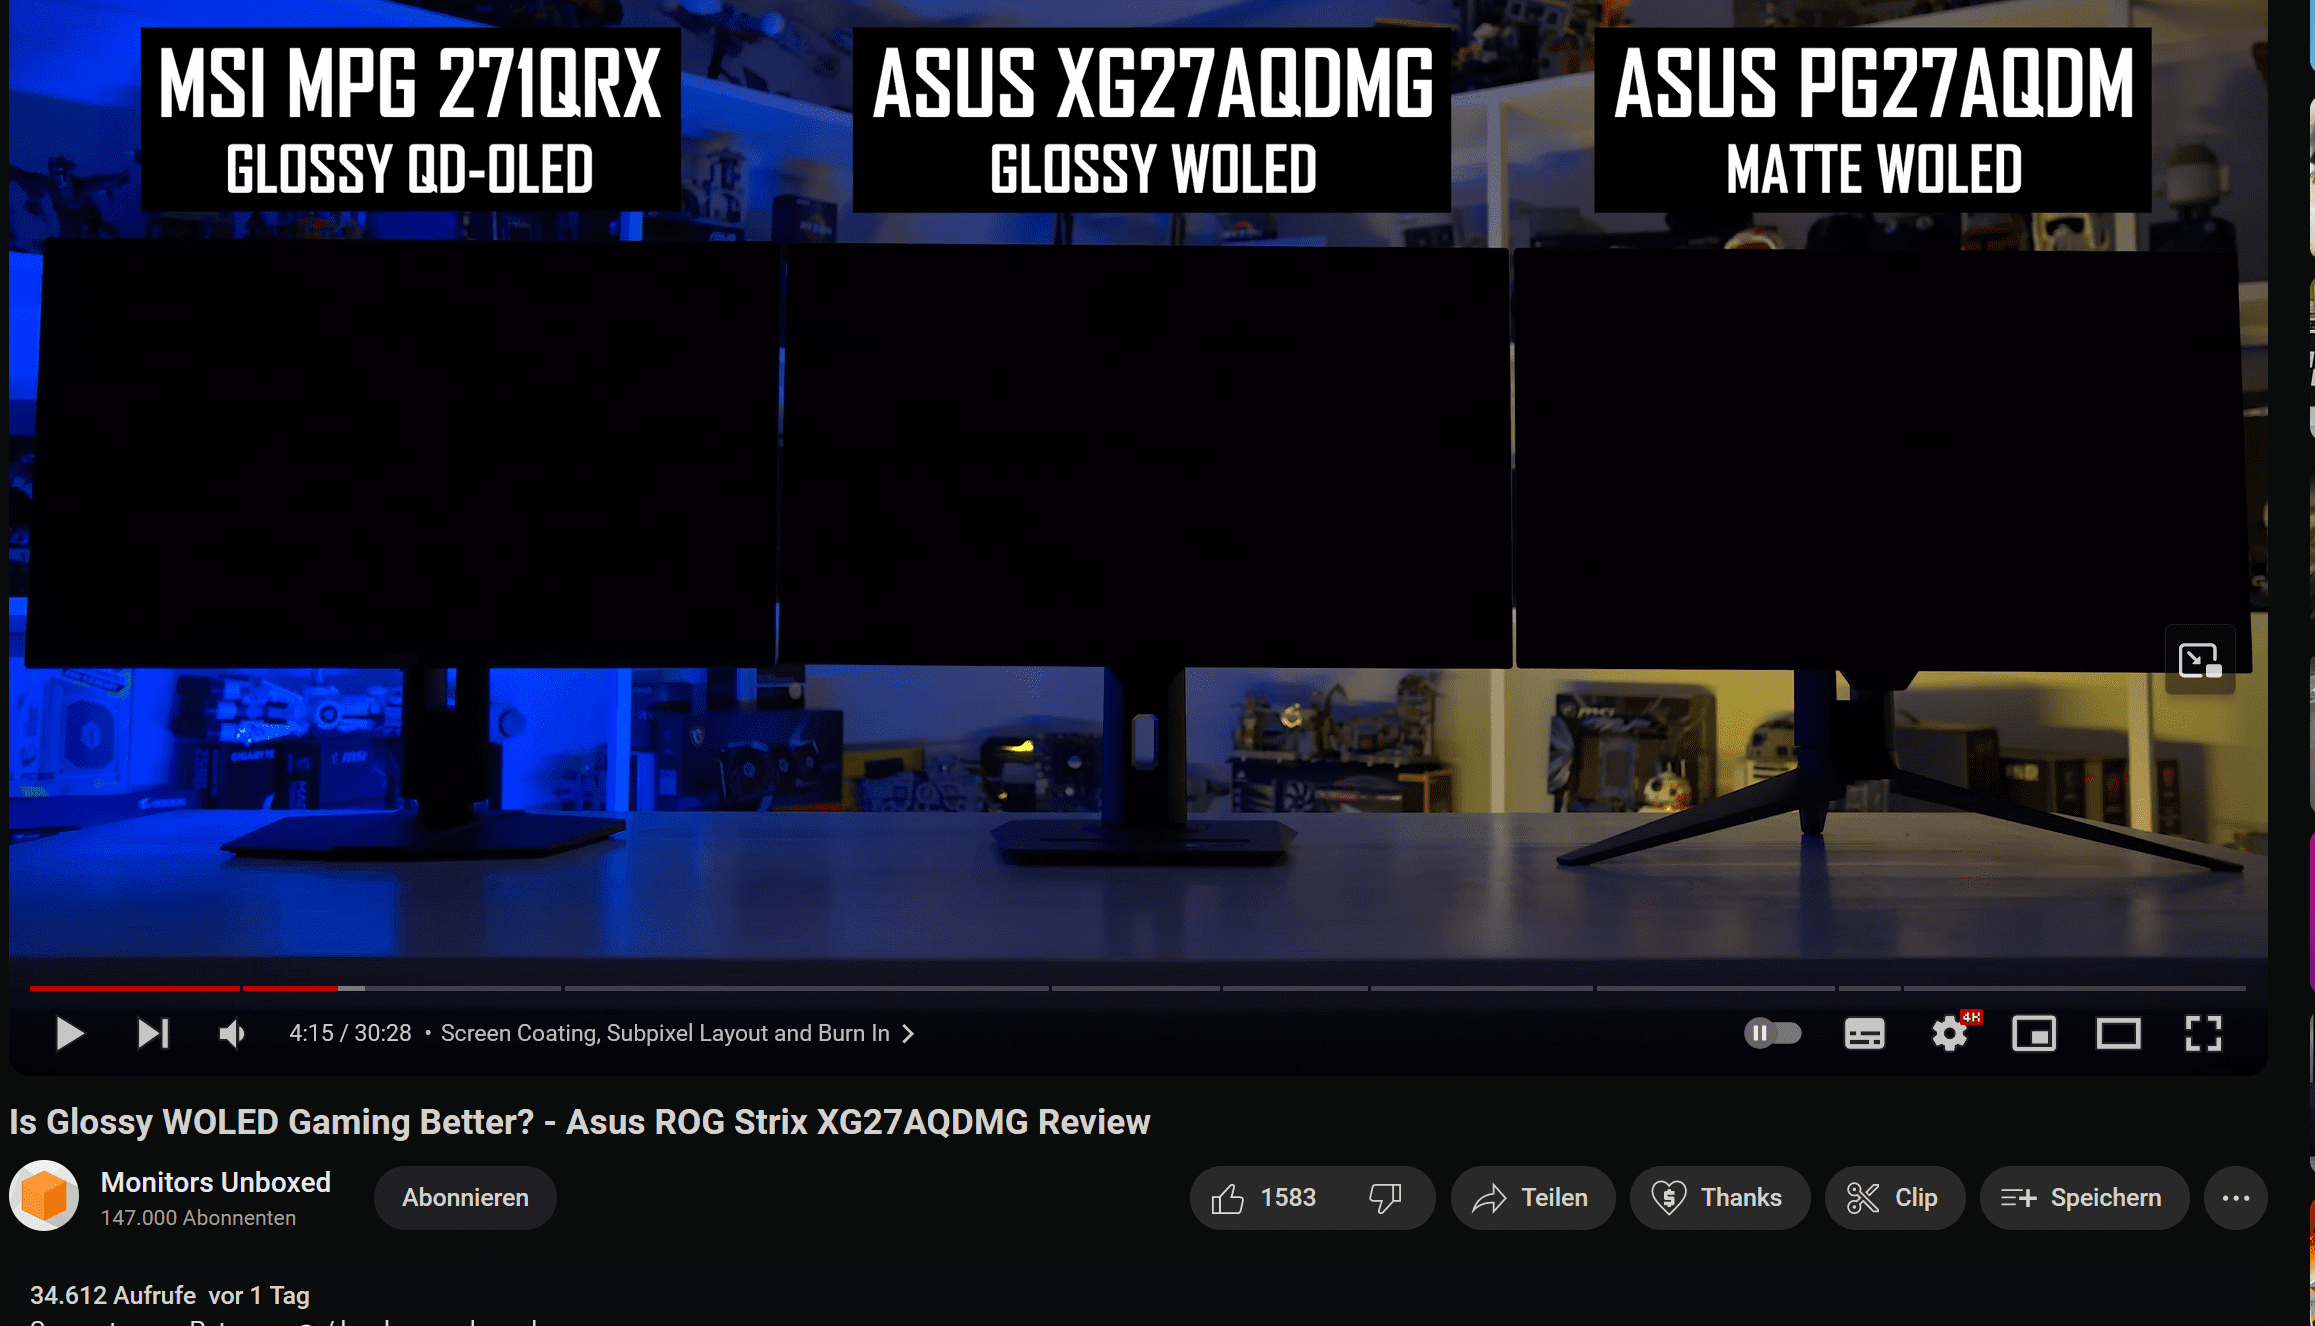This screenshot has height=1326, width=2315.
Task: Create a Clip from video
Action: [x=1894, y=1197]
